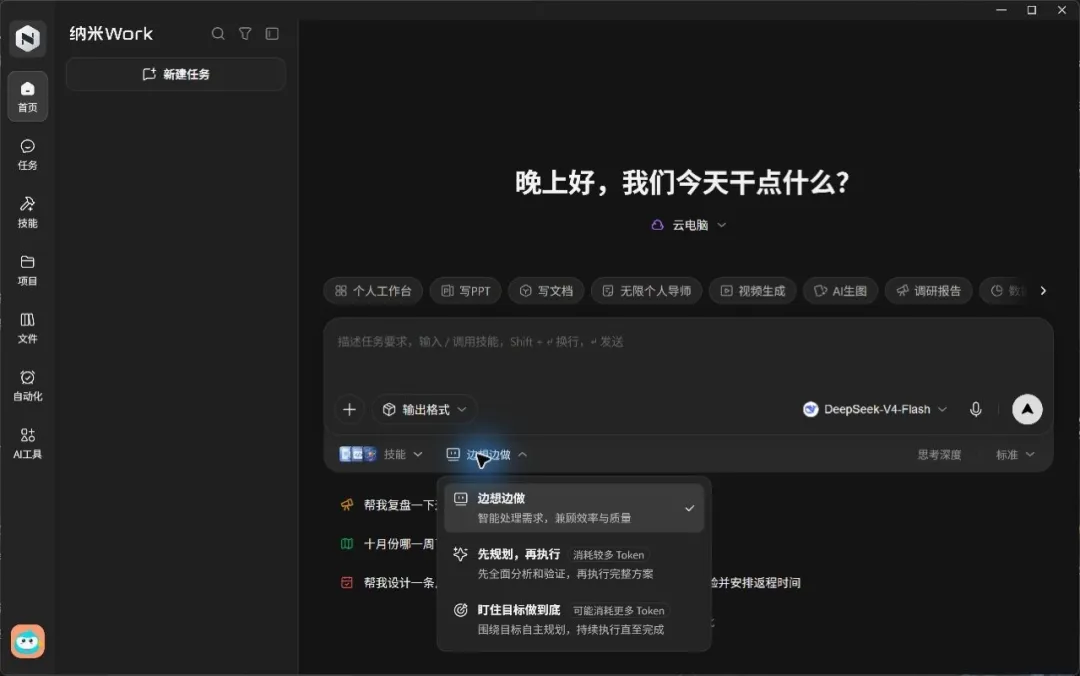Viewport: 1080px width, 676px height.
Task: Click the 纳米Work logo icon
Action: click(28, 38)
